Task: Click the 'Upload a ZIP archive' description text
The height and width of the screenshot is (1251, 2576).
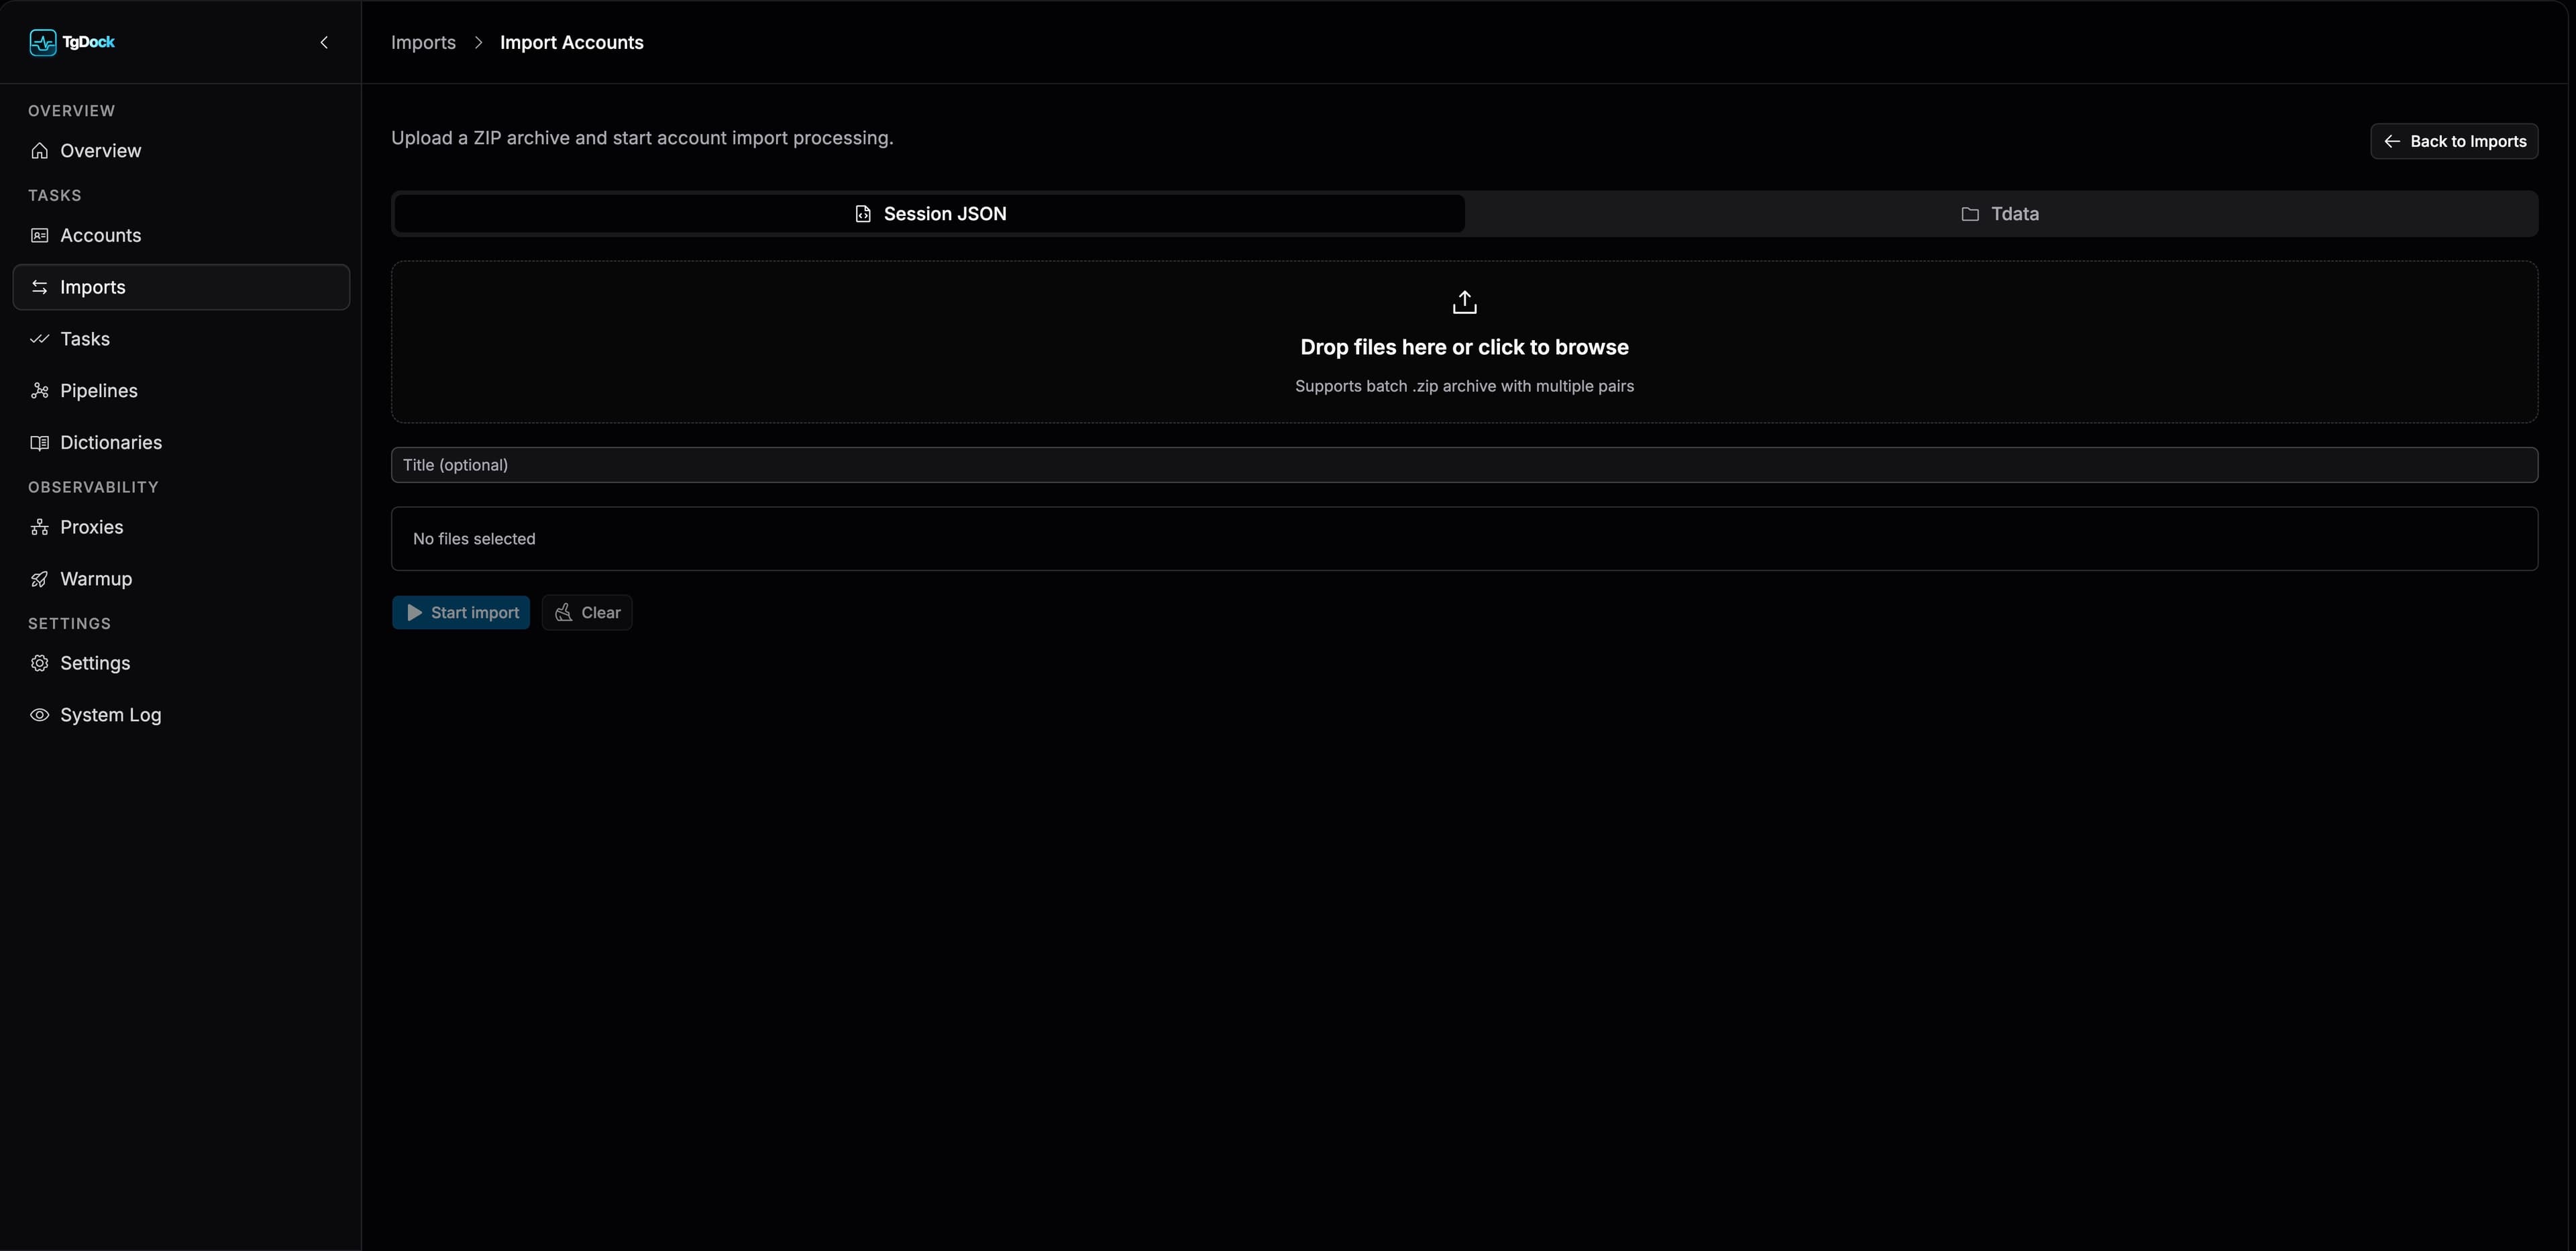Action: 642,138
